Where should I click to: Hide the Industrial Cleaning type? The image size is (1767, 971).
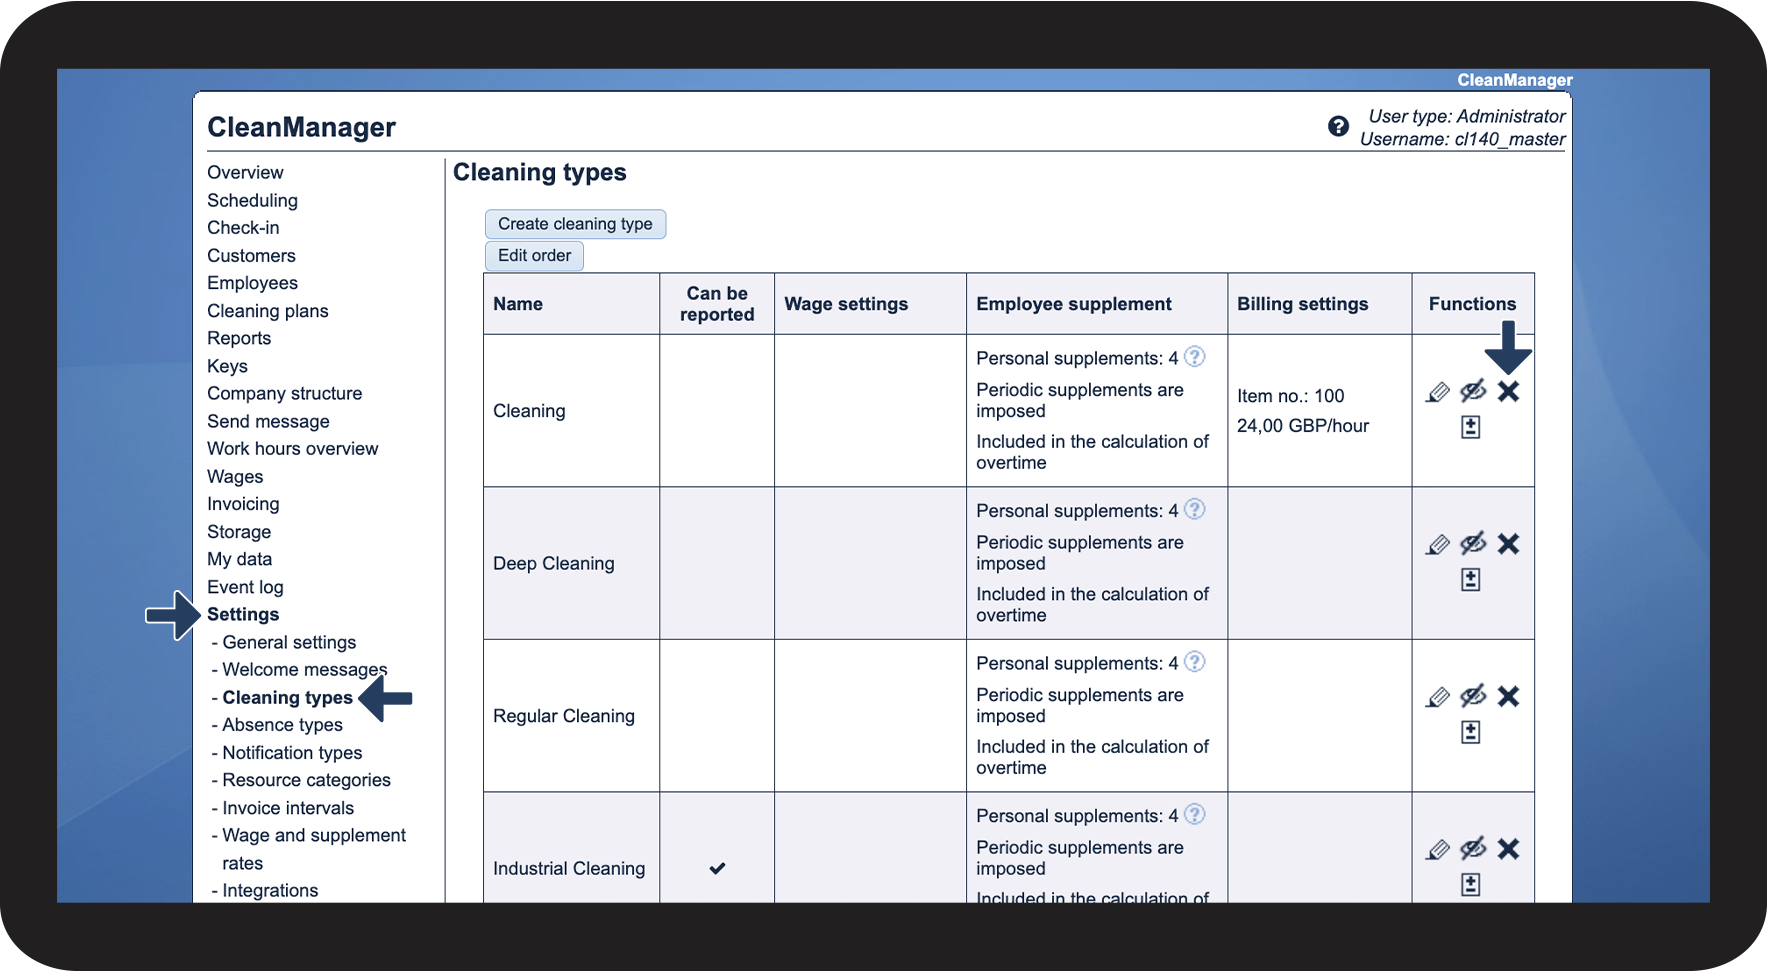coord(1473,849)
